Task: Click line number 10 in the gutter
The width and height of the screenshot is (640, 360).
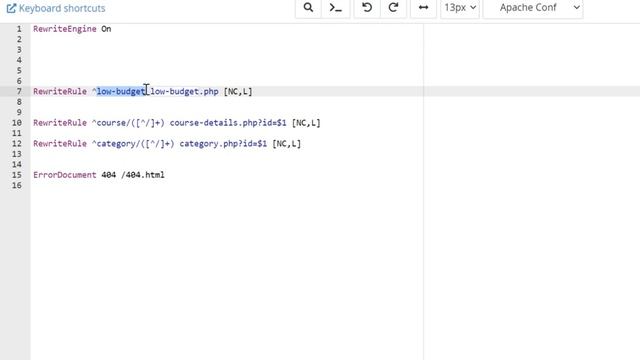Action: point(17,123)
